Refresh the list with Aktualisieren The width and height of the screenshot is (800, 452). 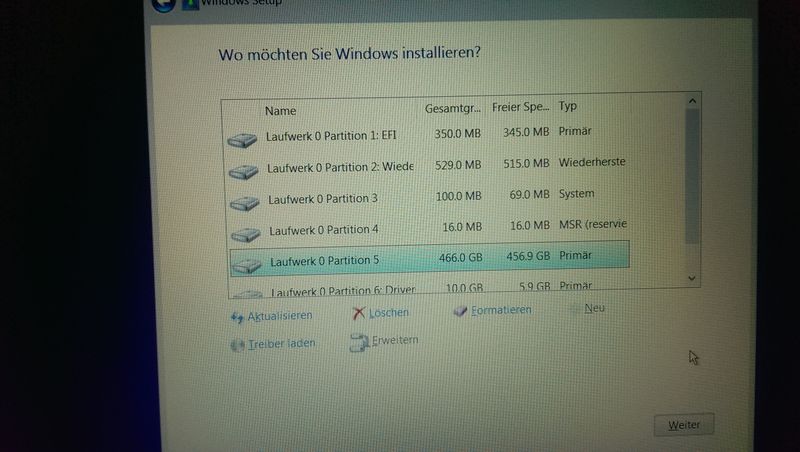coord(280,316)
